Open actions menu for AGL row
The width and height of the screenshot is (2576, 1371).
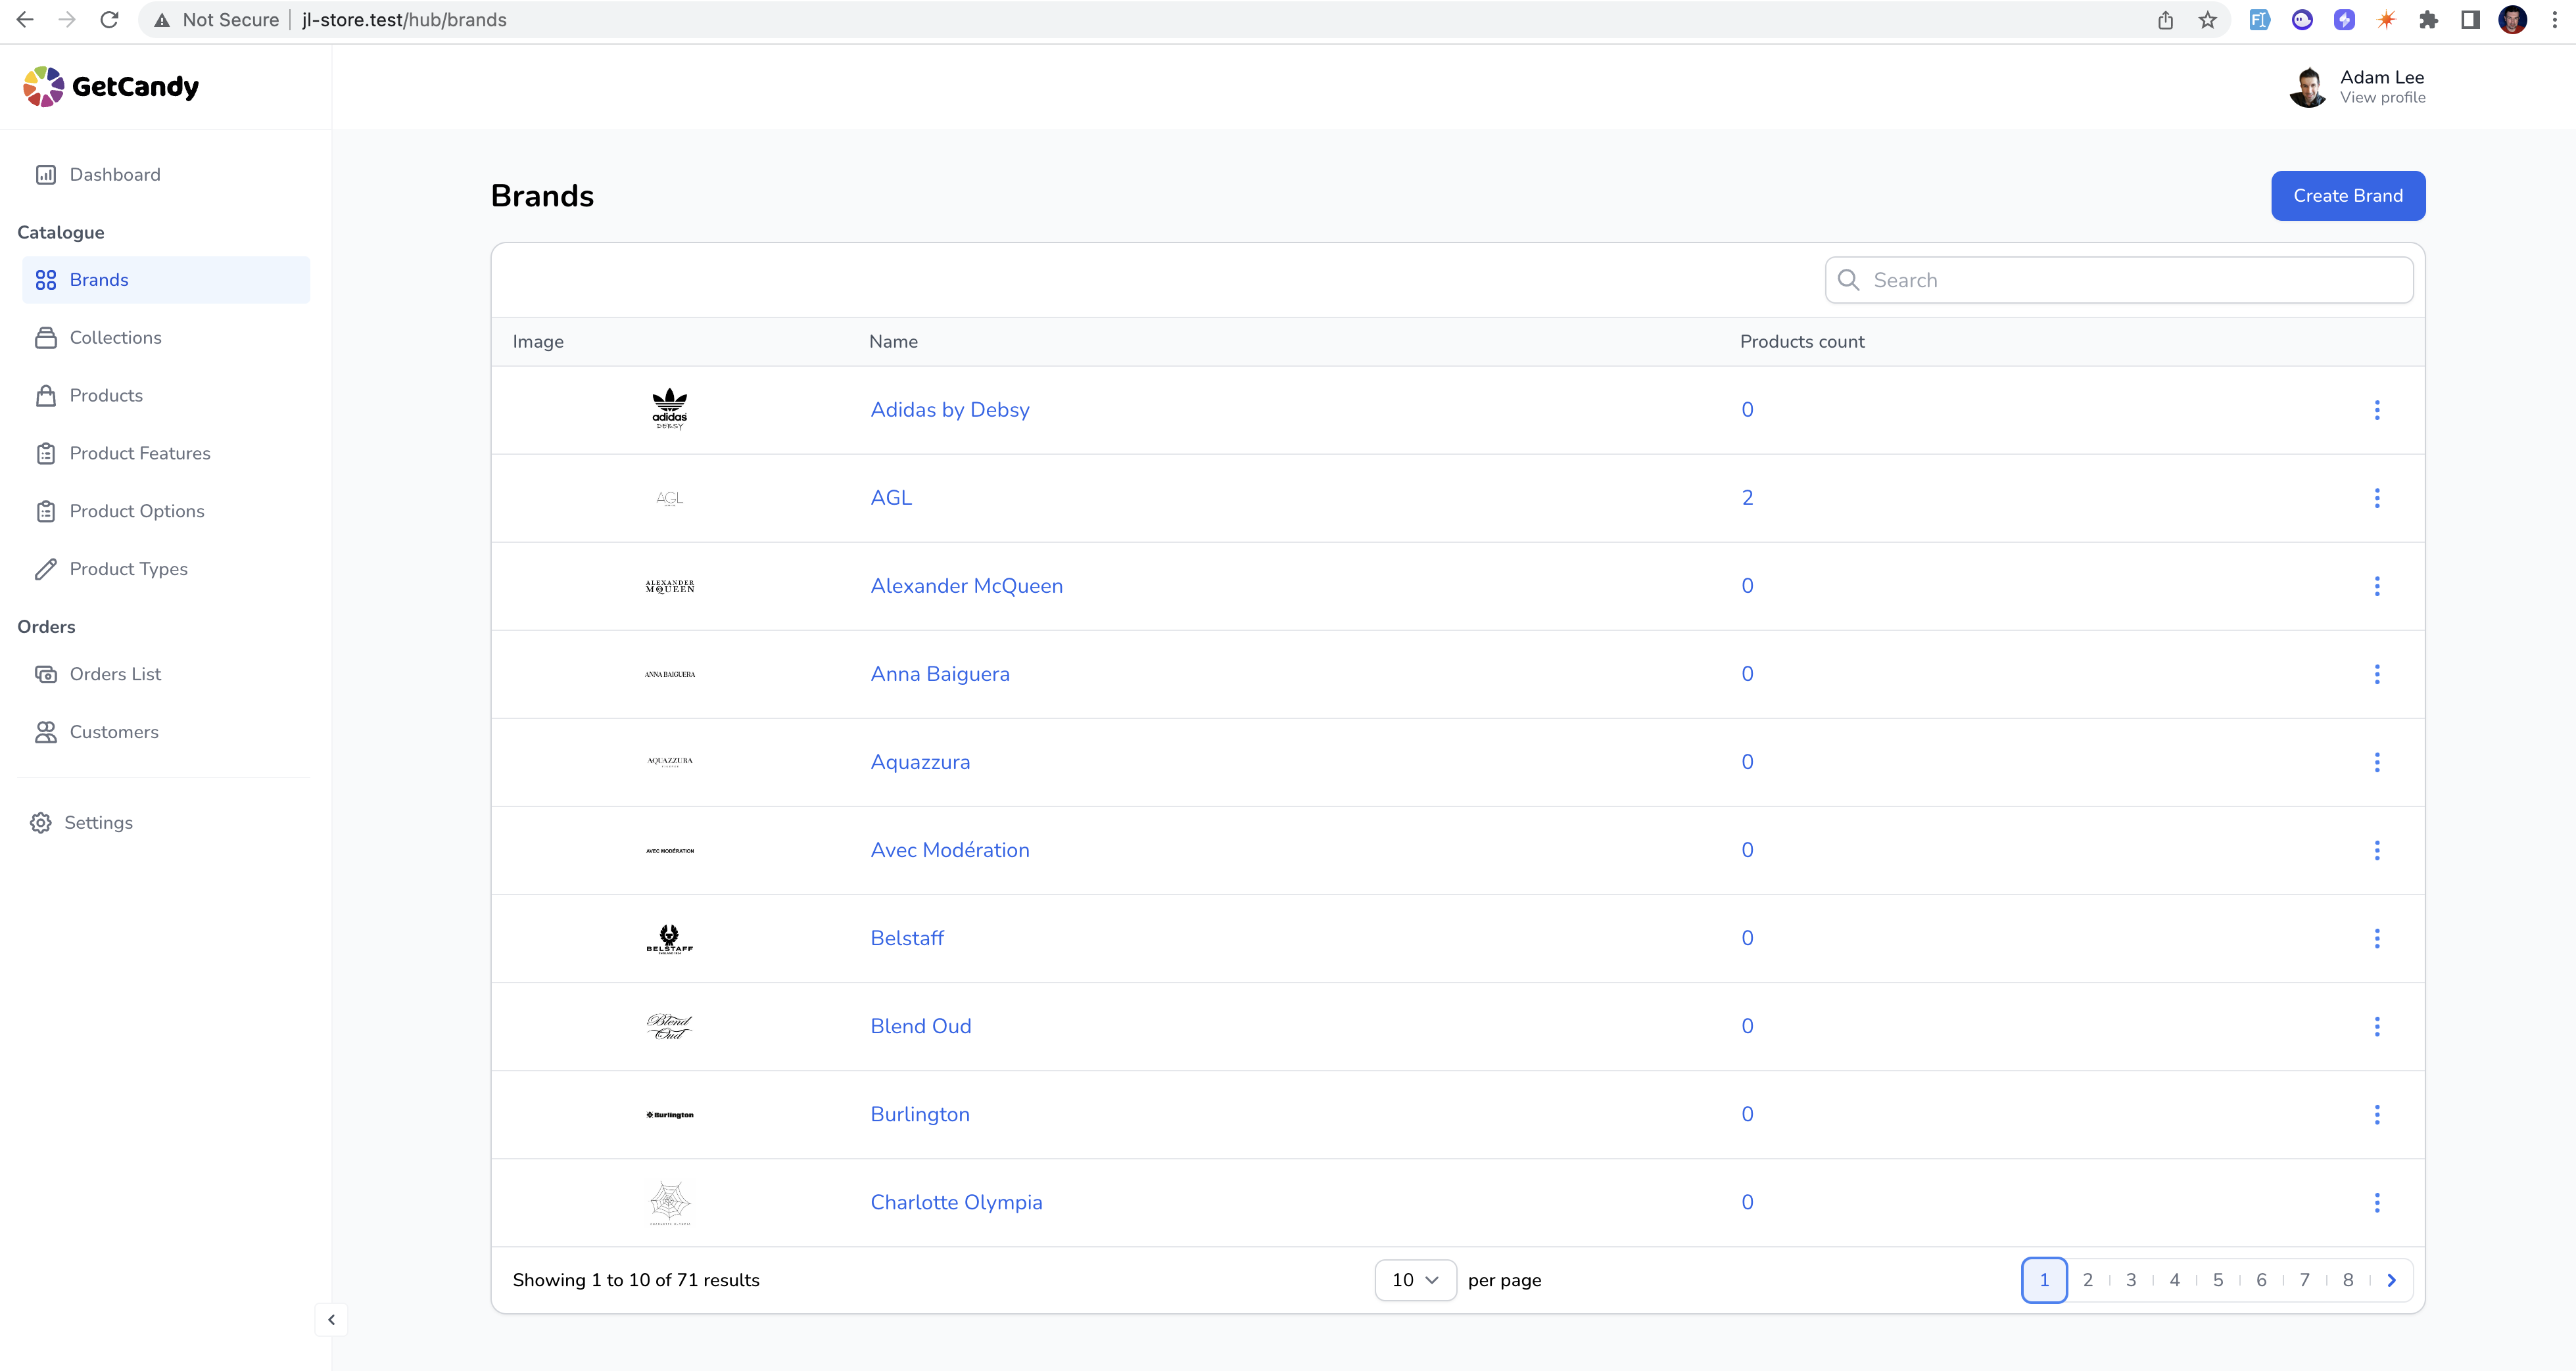click(x=2376, y=498)
